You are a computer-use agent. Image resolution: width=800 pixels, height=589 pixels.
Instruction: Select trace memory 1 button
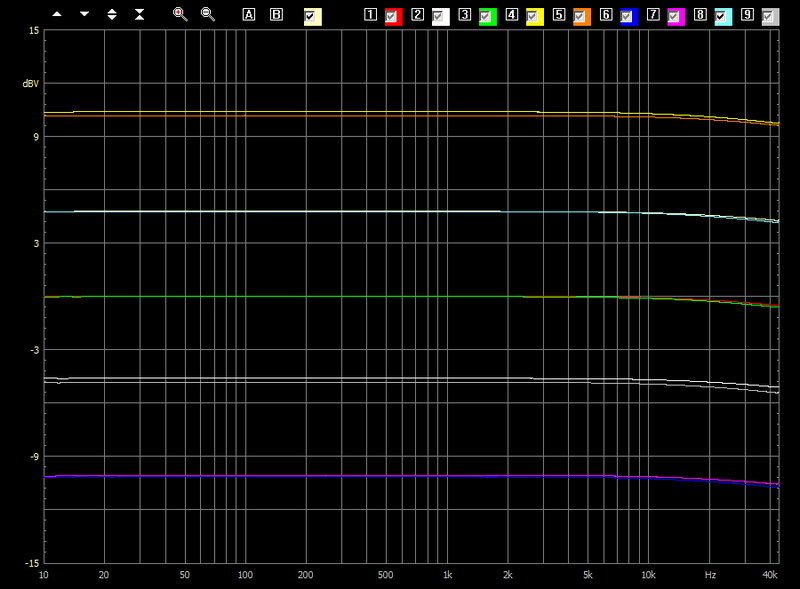[x=370, y=14]
